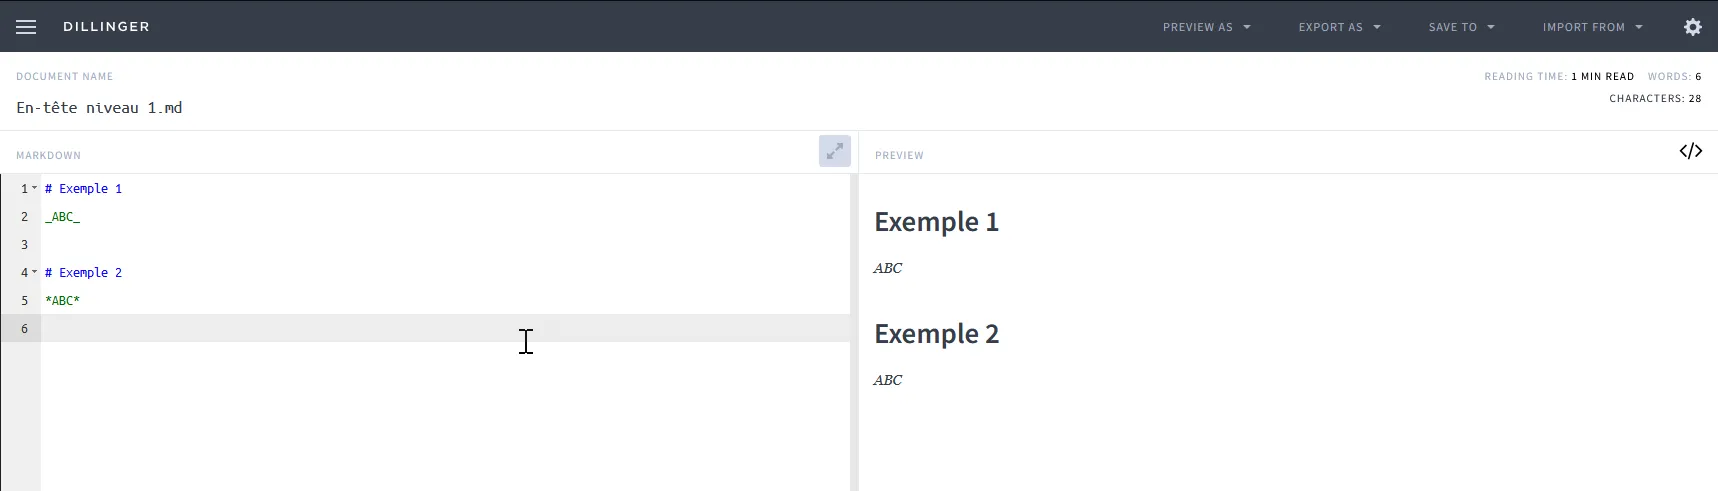The image size is (1718, 491).
Task: Click the *ABC* text on line 5
Action: [x=62, y=301]
